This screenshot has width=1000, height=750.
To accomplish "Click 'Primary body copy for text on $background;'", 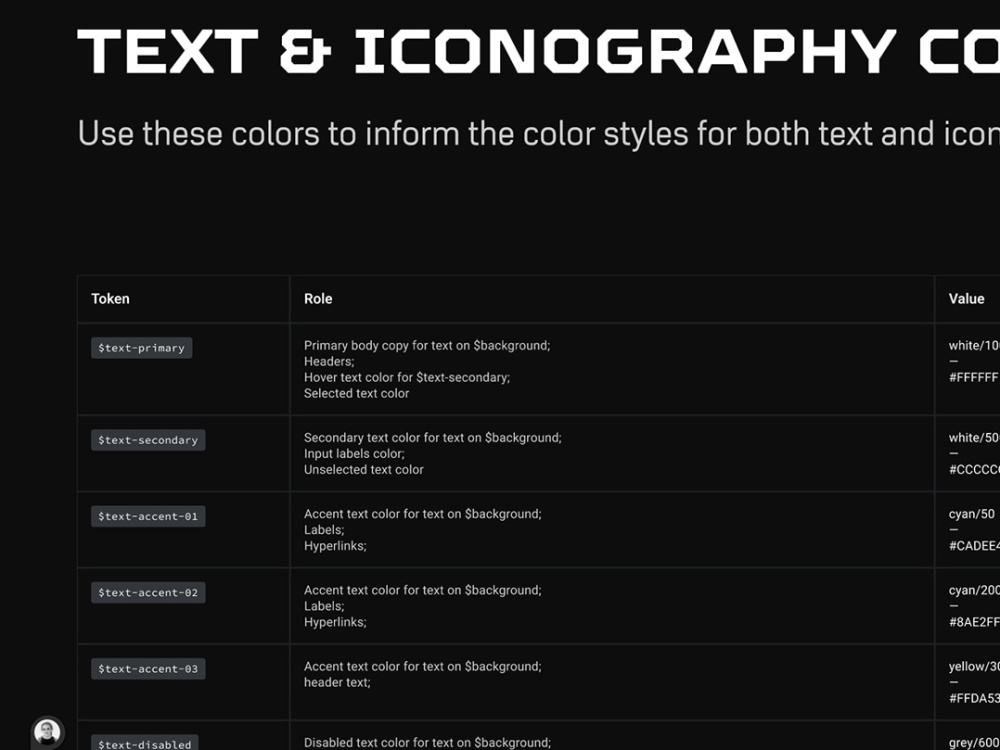I will click(427, 345).
